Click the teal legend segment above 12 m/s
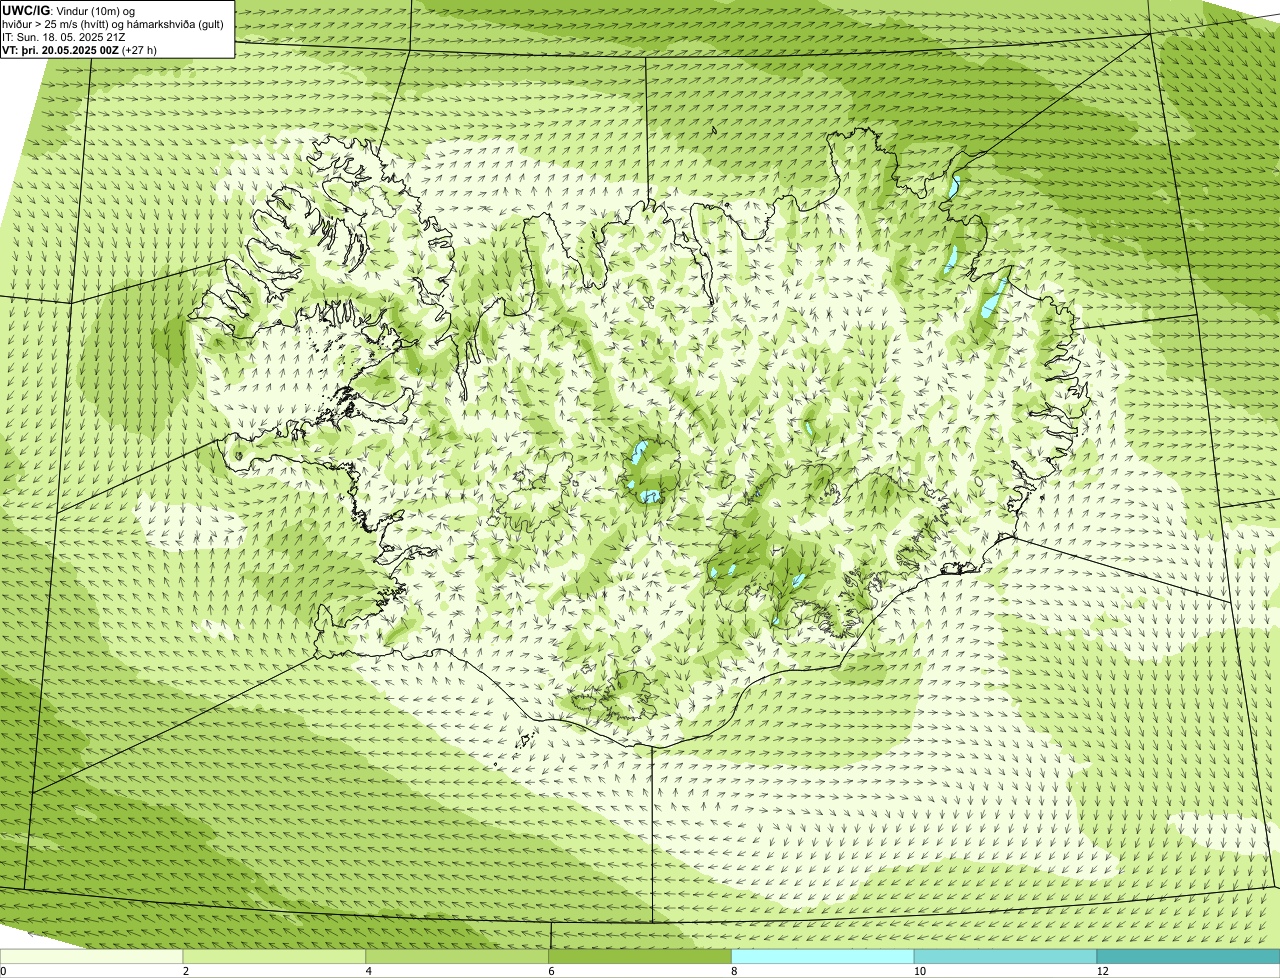 [1189, 957]
